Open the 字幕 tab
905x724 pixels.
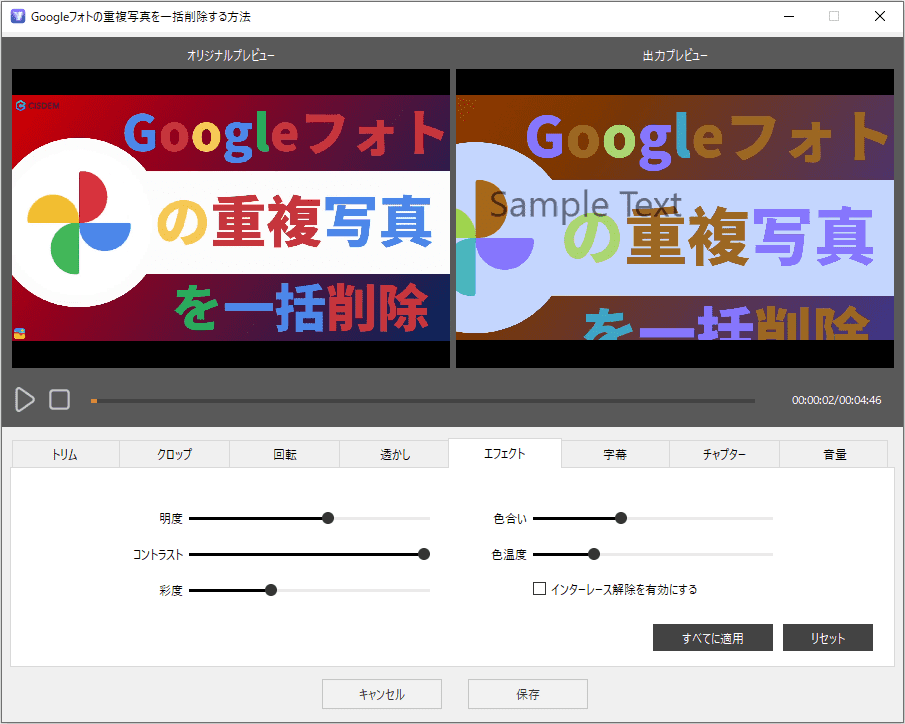click(615, 454)
